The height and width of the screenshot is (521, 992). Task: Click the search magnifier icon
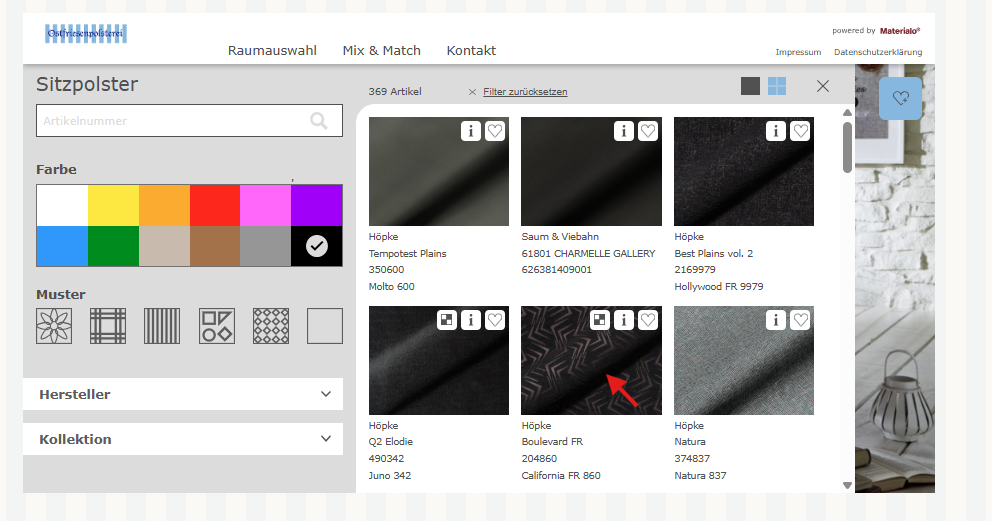319,121
